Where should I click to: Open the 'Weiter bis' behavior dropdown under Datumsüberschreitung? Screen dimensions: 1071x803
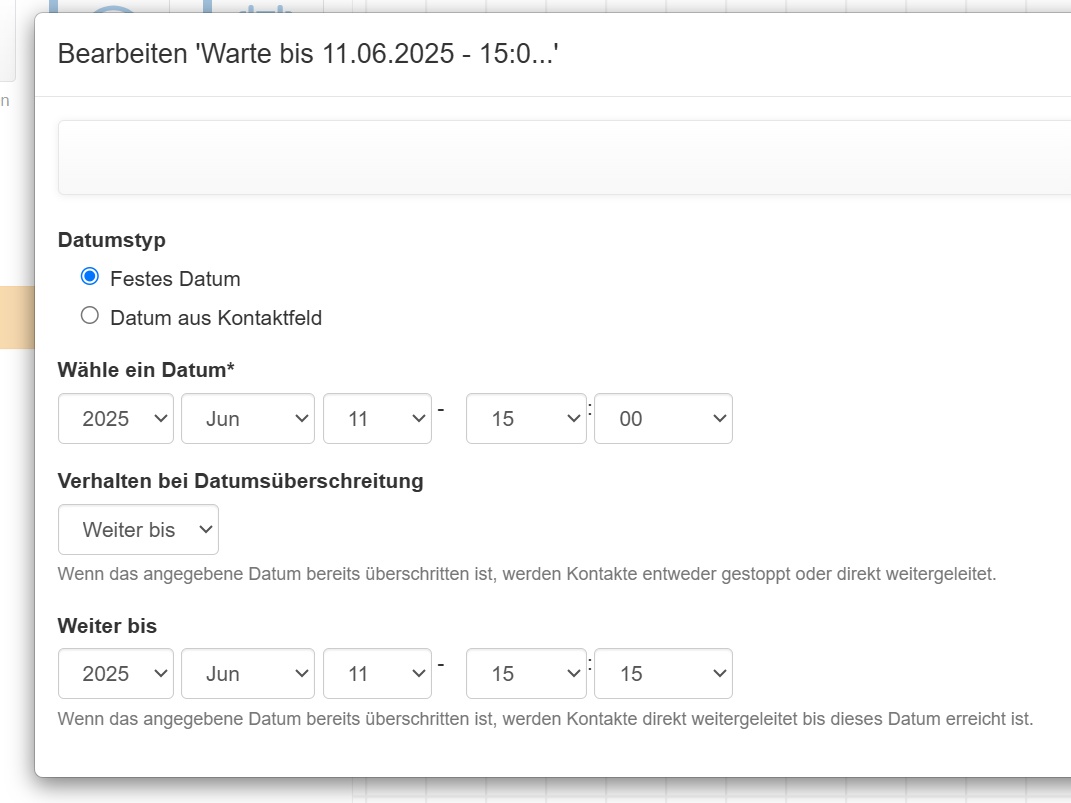pos(138,529)
